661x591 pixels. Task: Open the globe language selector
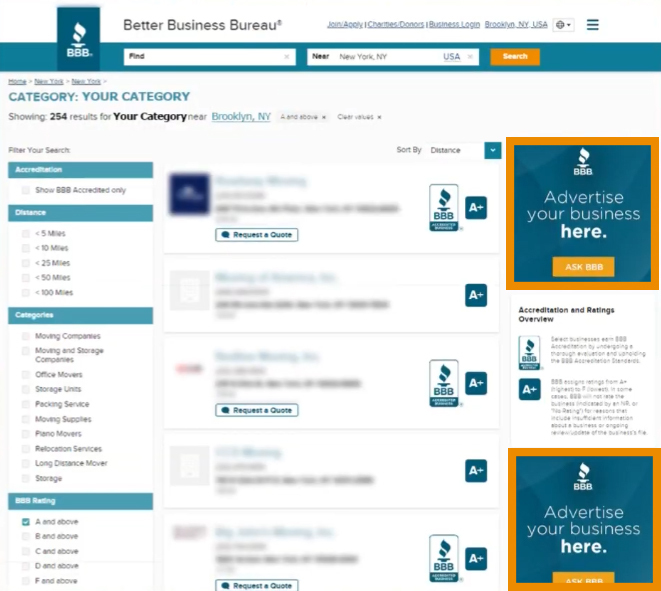pos(563,25)
